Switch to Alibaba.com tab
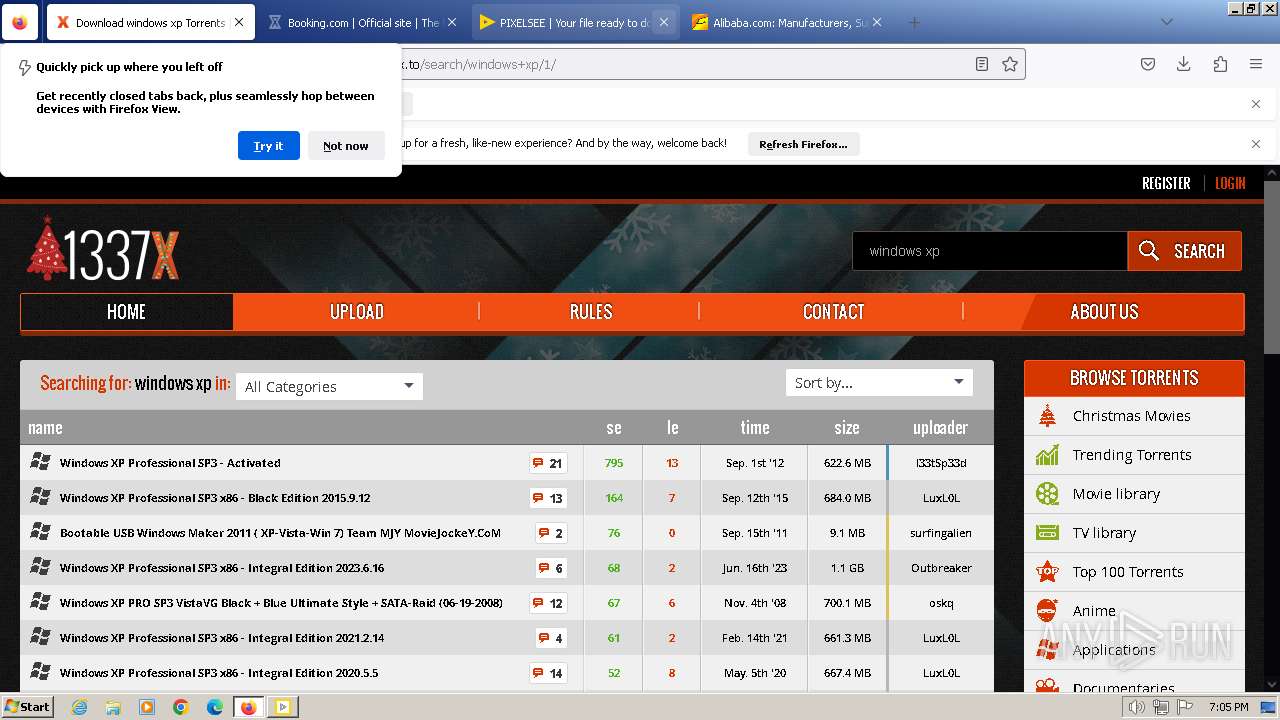This screenshot has height=720, width=1280. (779, 22)
